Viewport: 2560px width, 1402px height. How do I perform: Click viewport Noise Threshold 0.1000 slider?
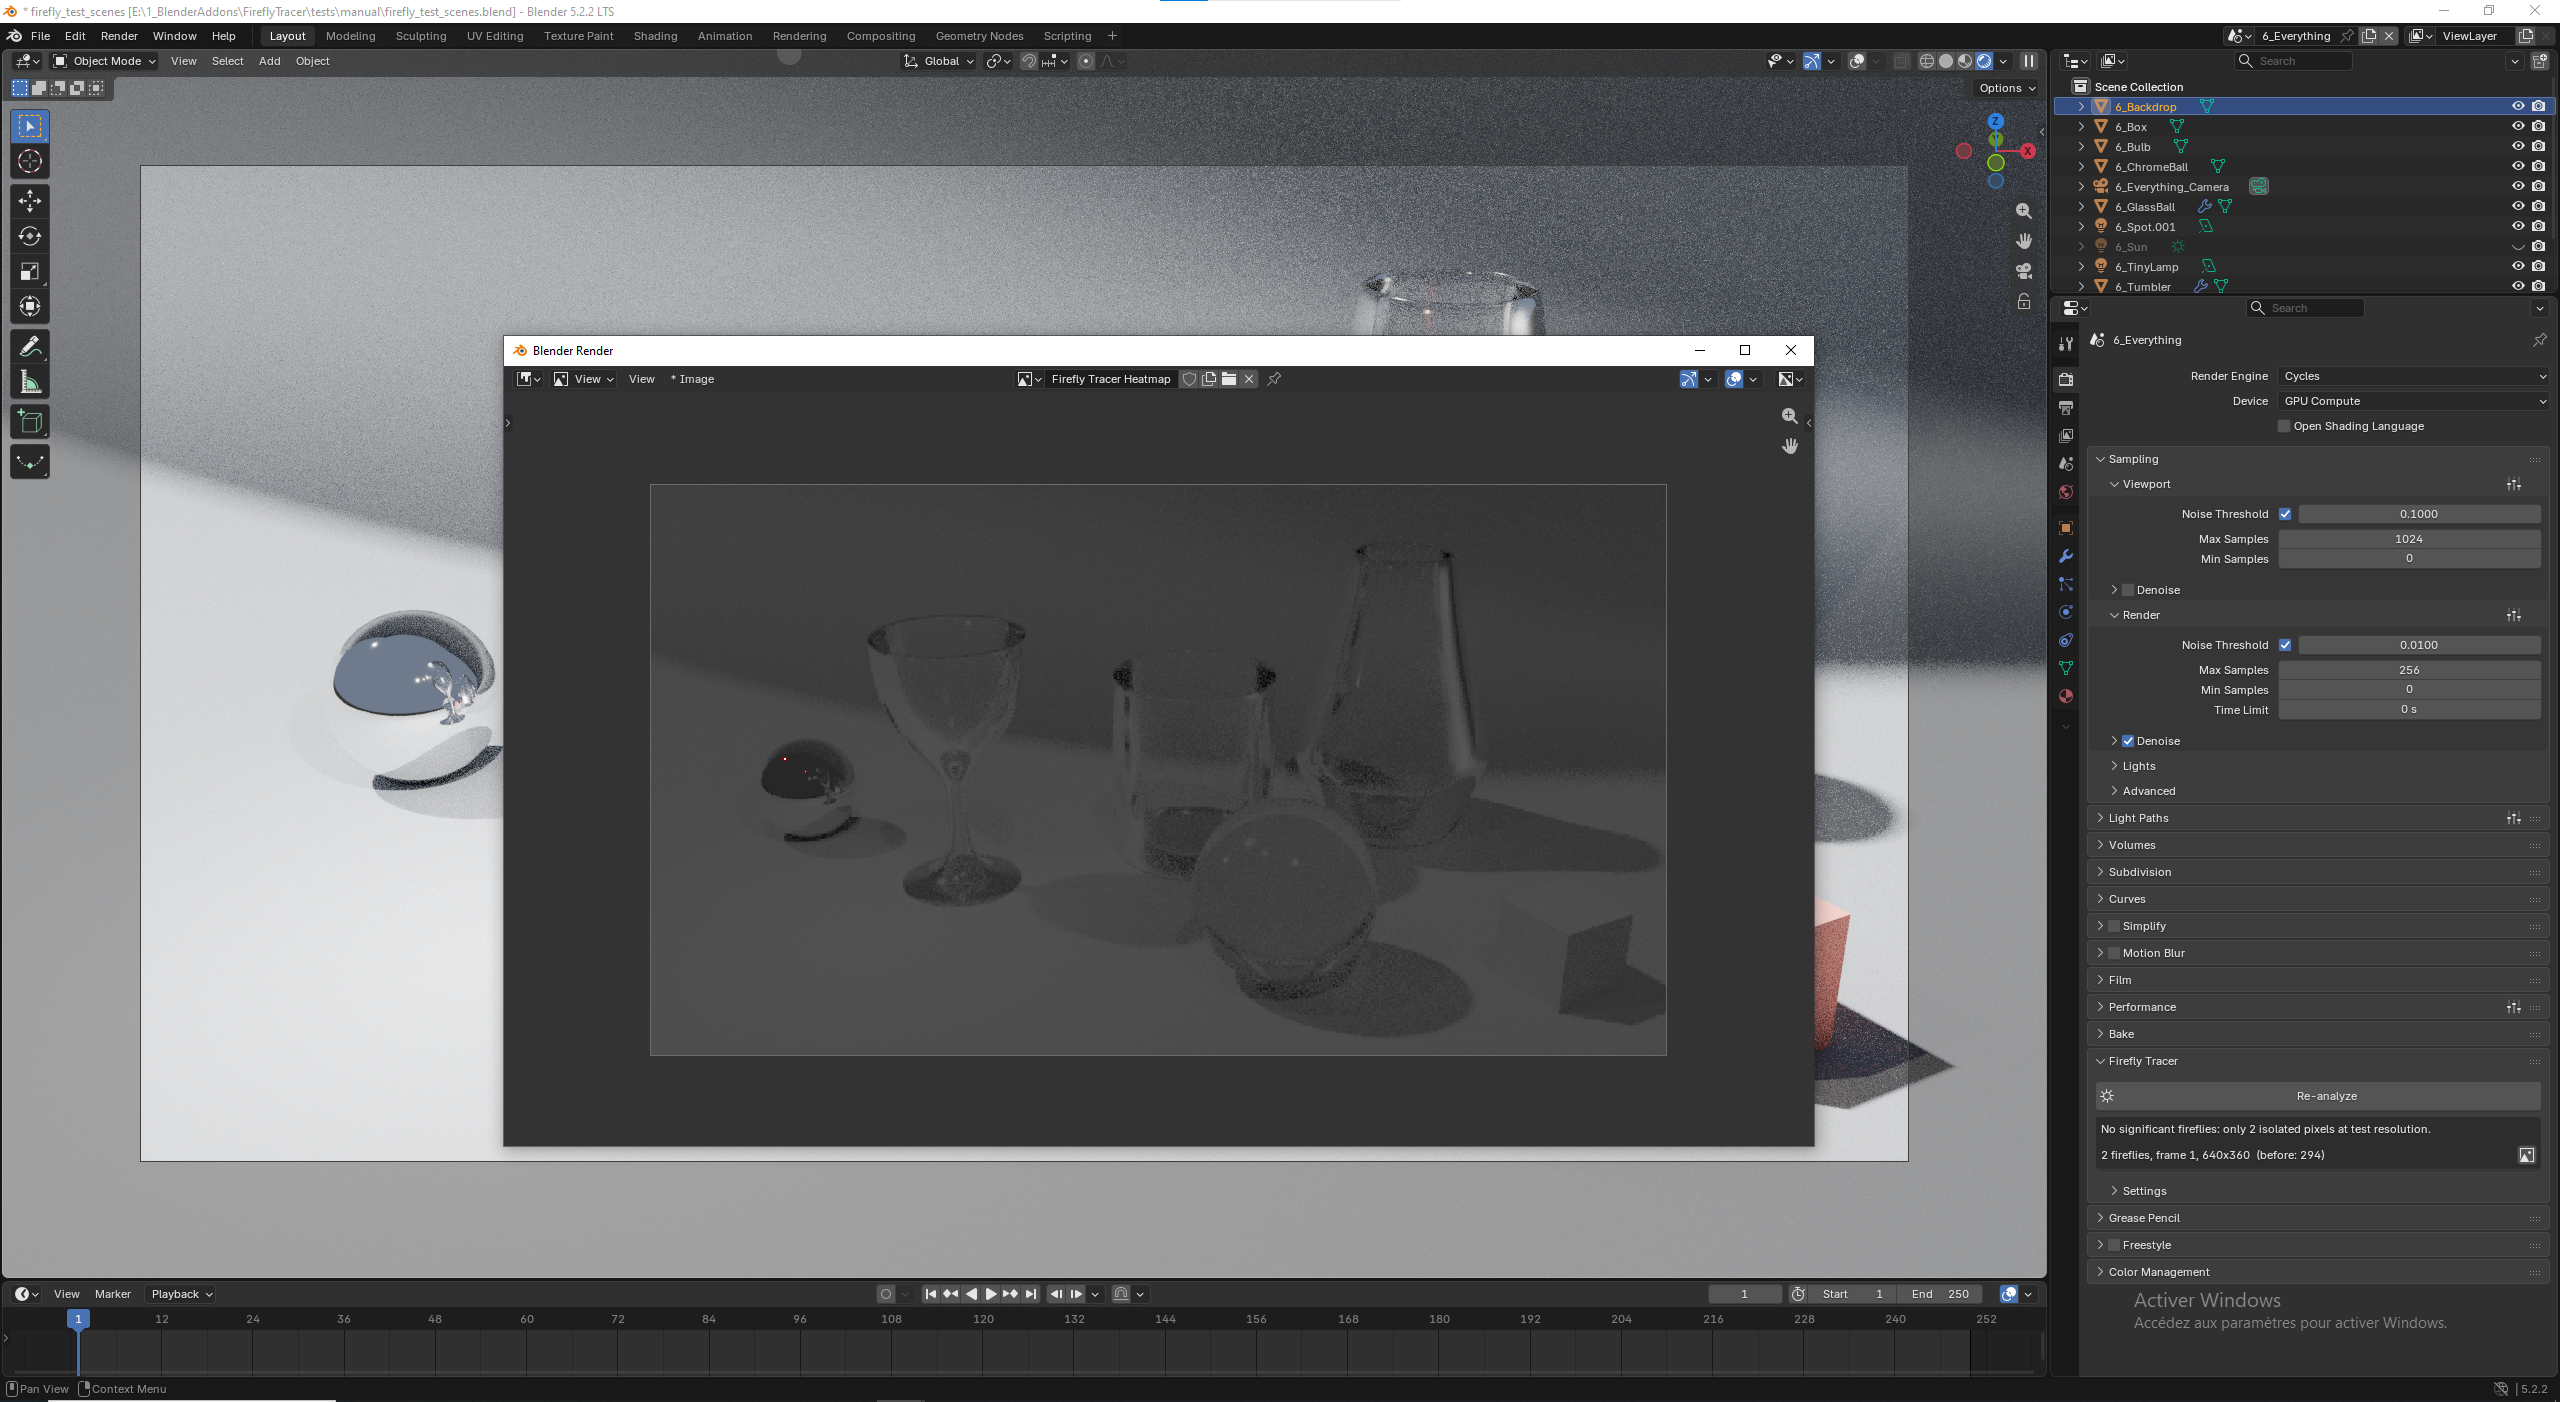pos(2419,514)
